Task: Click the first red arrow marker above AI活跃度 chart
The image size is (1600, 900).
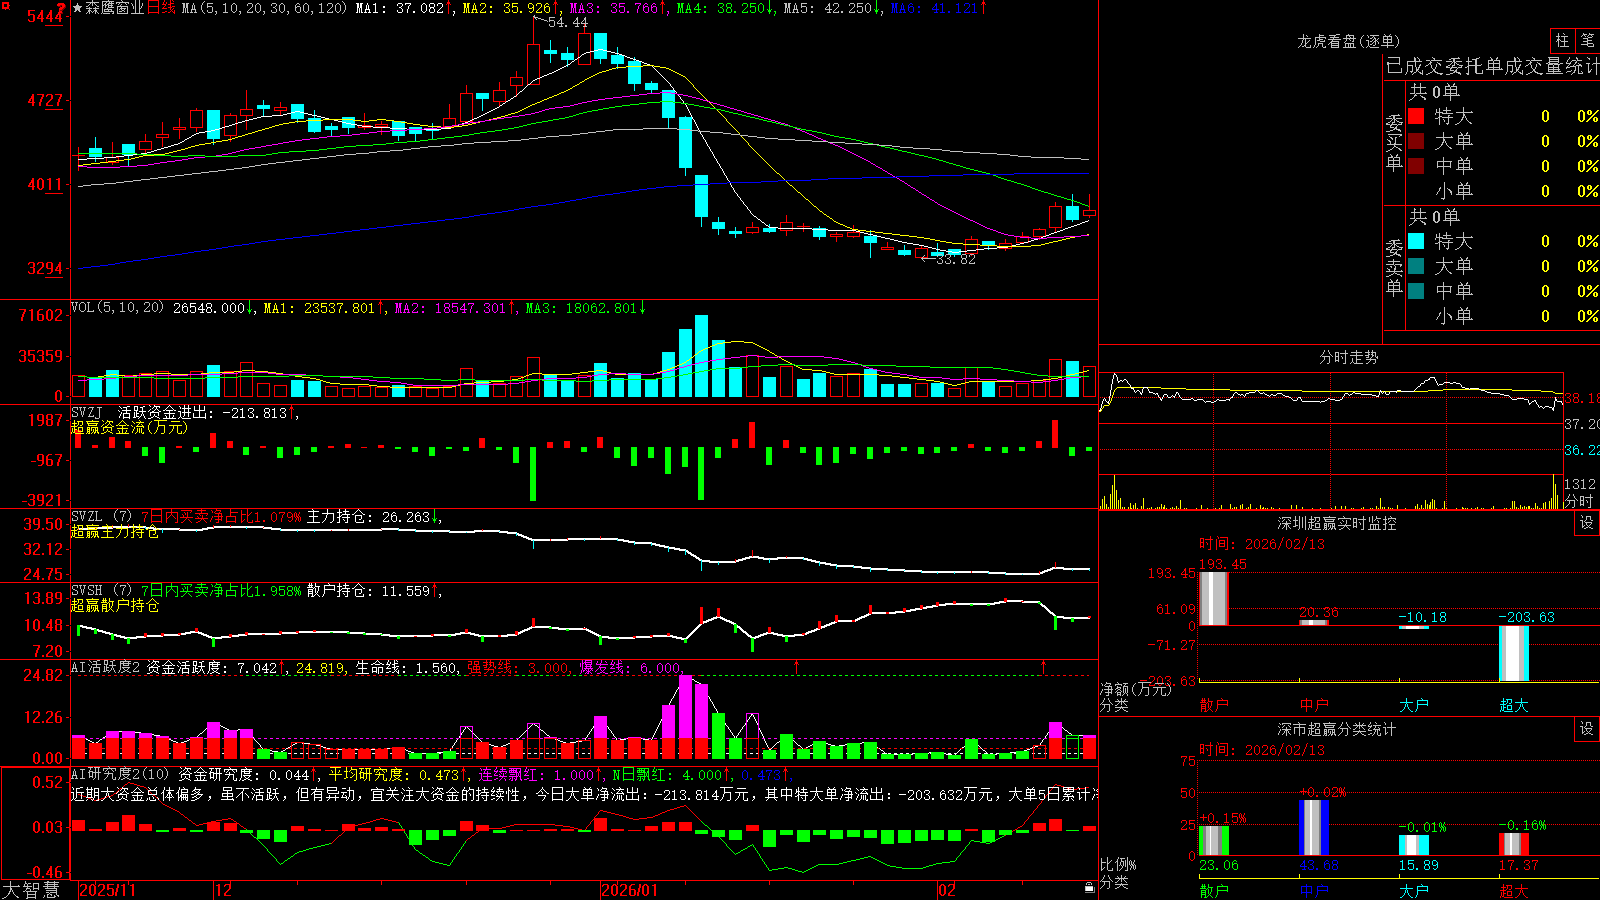Action: (797, 666)
